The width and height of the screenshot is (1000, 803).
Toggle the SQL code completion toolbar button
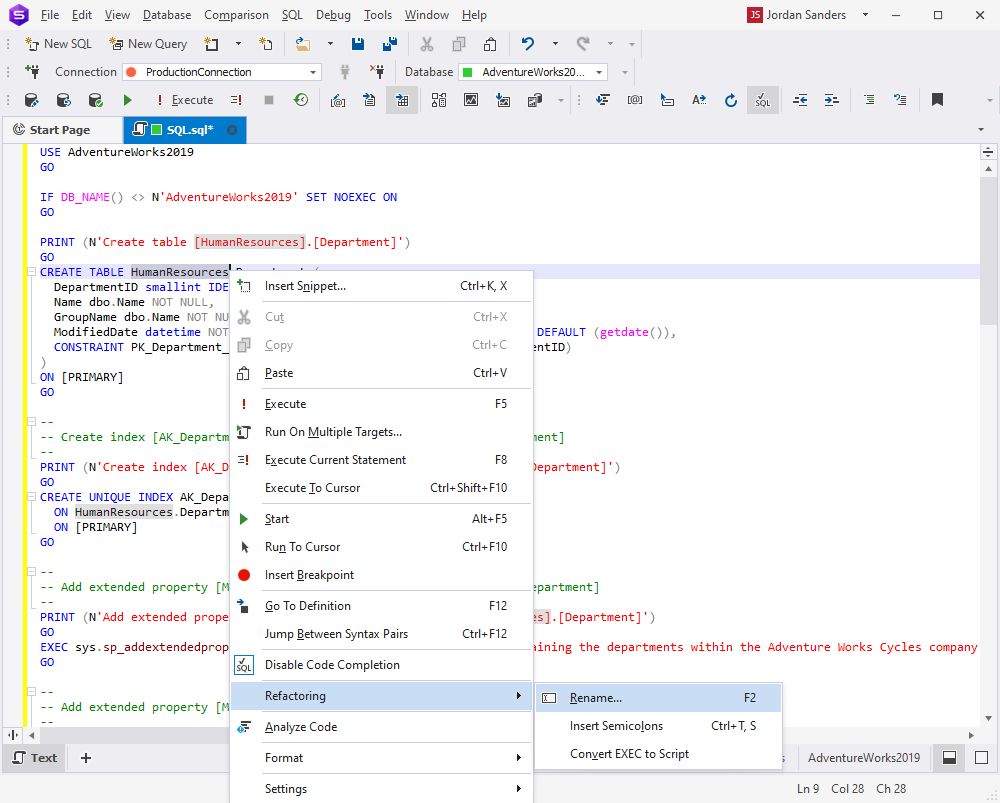[763, 100]
